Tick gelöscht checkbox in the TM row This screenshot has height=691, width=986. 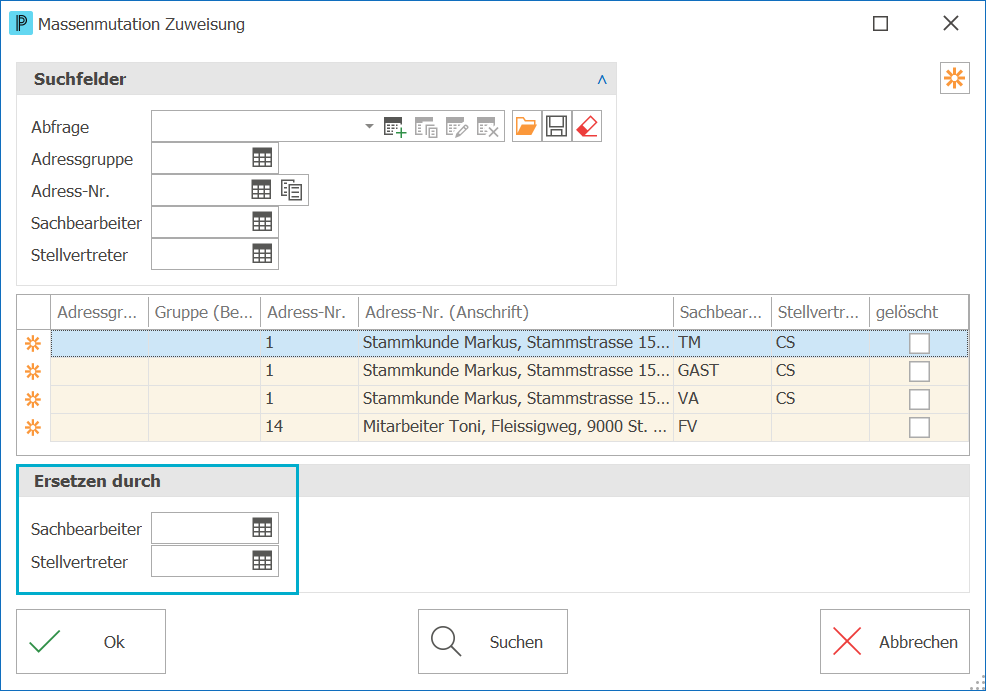[x=919, y=343]
